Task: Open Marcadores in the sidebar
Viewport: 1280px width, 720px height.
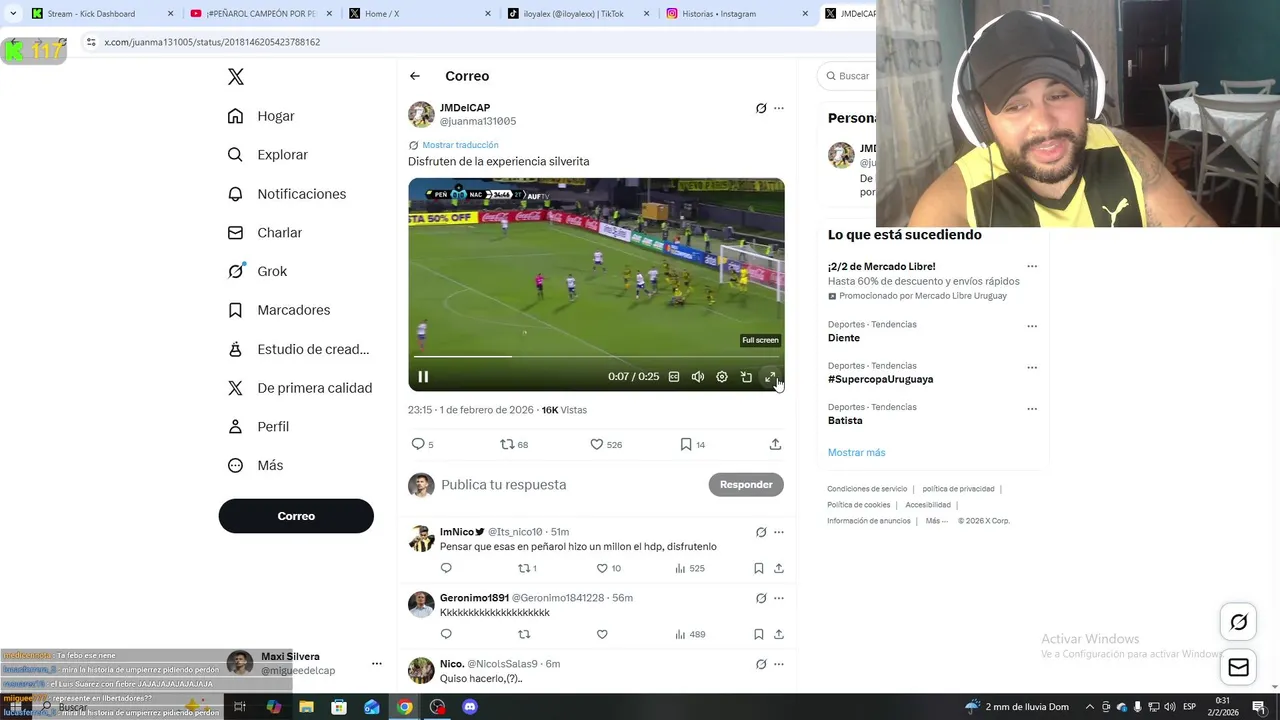Action: (x=278, y=310)
